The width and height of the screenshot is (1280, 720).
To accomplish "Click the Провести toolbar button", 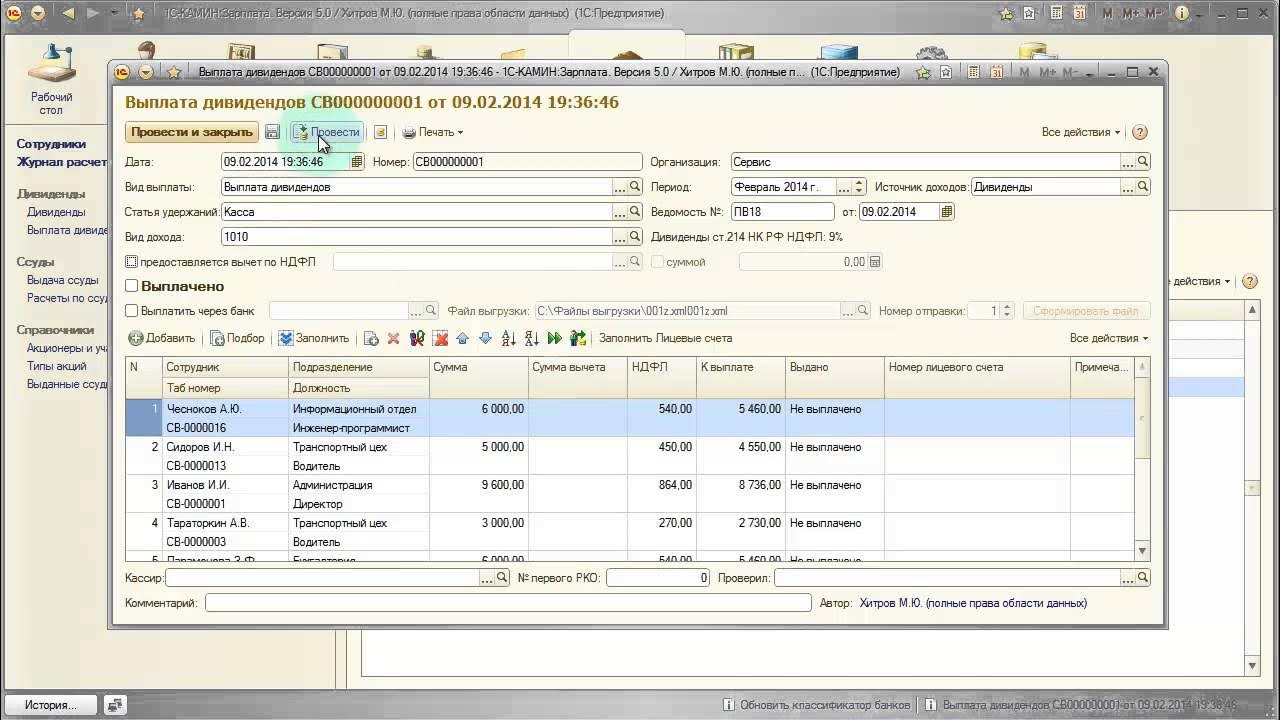I will coord(326,132).
